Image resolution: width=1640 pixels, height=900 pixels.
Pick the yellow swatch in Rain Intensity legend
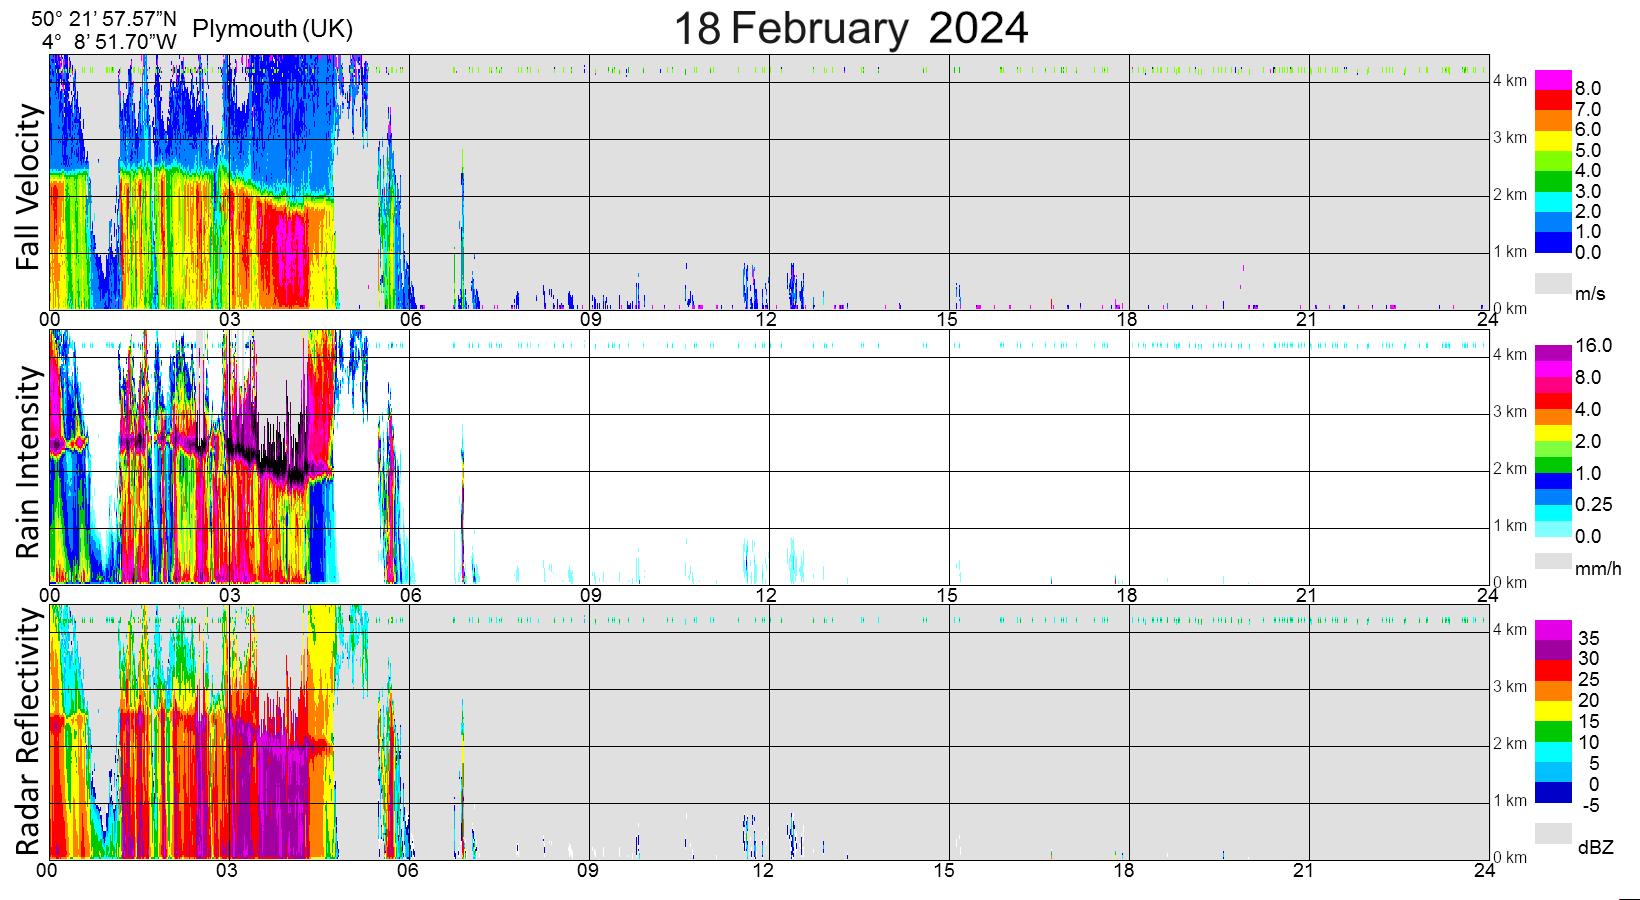point(1554,433)
